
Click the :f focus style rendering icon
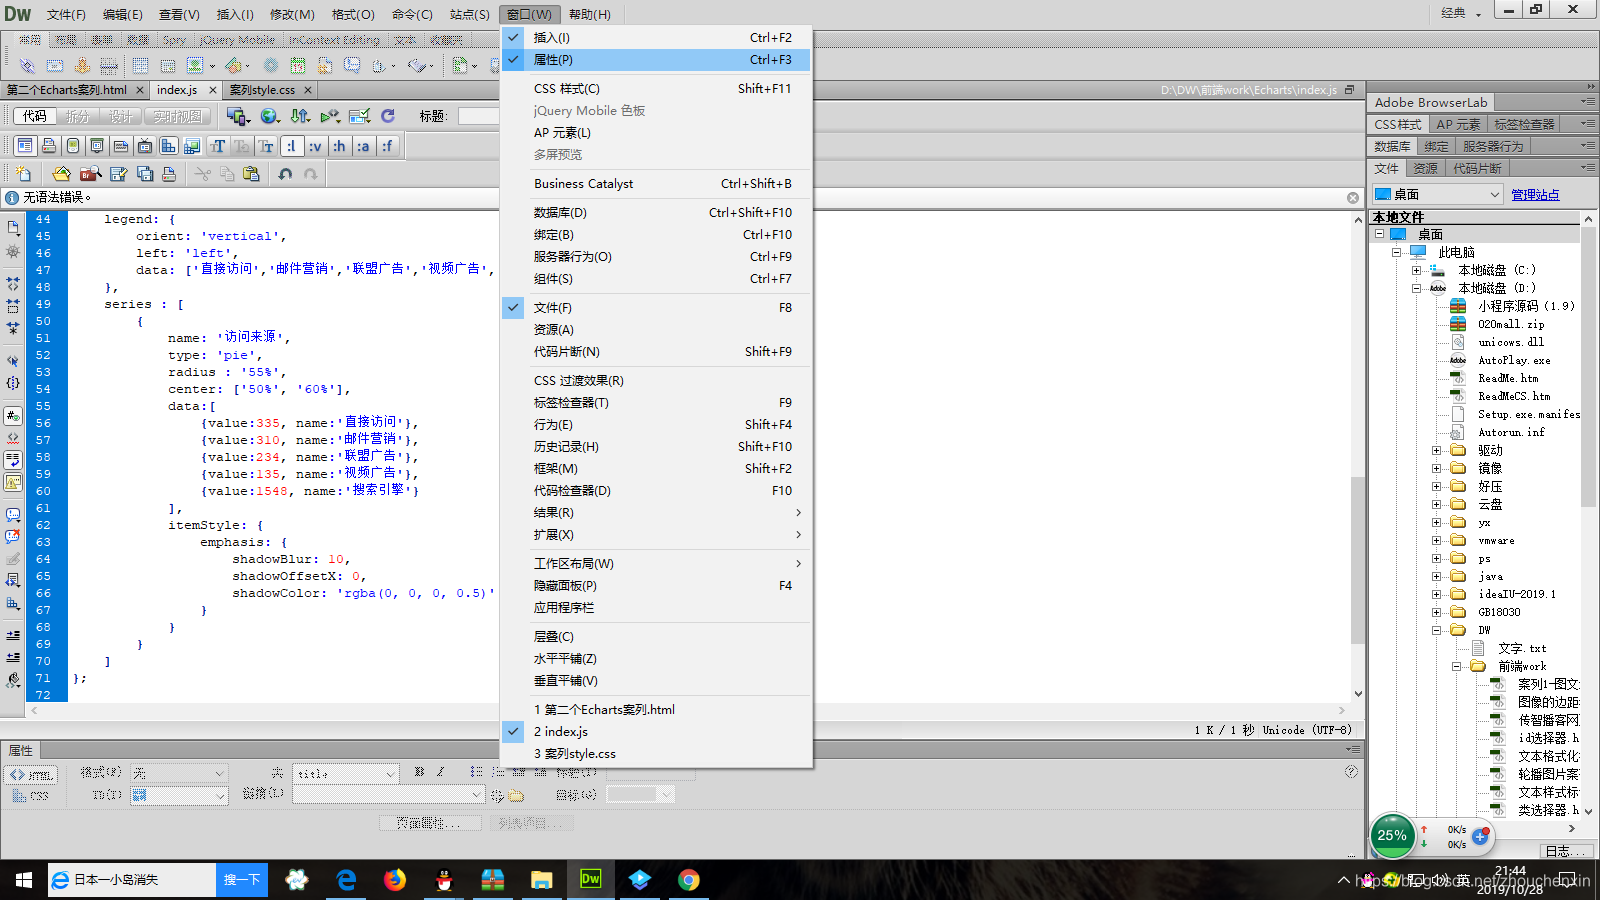[x=387, y=146]
